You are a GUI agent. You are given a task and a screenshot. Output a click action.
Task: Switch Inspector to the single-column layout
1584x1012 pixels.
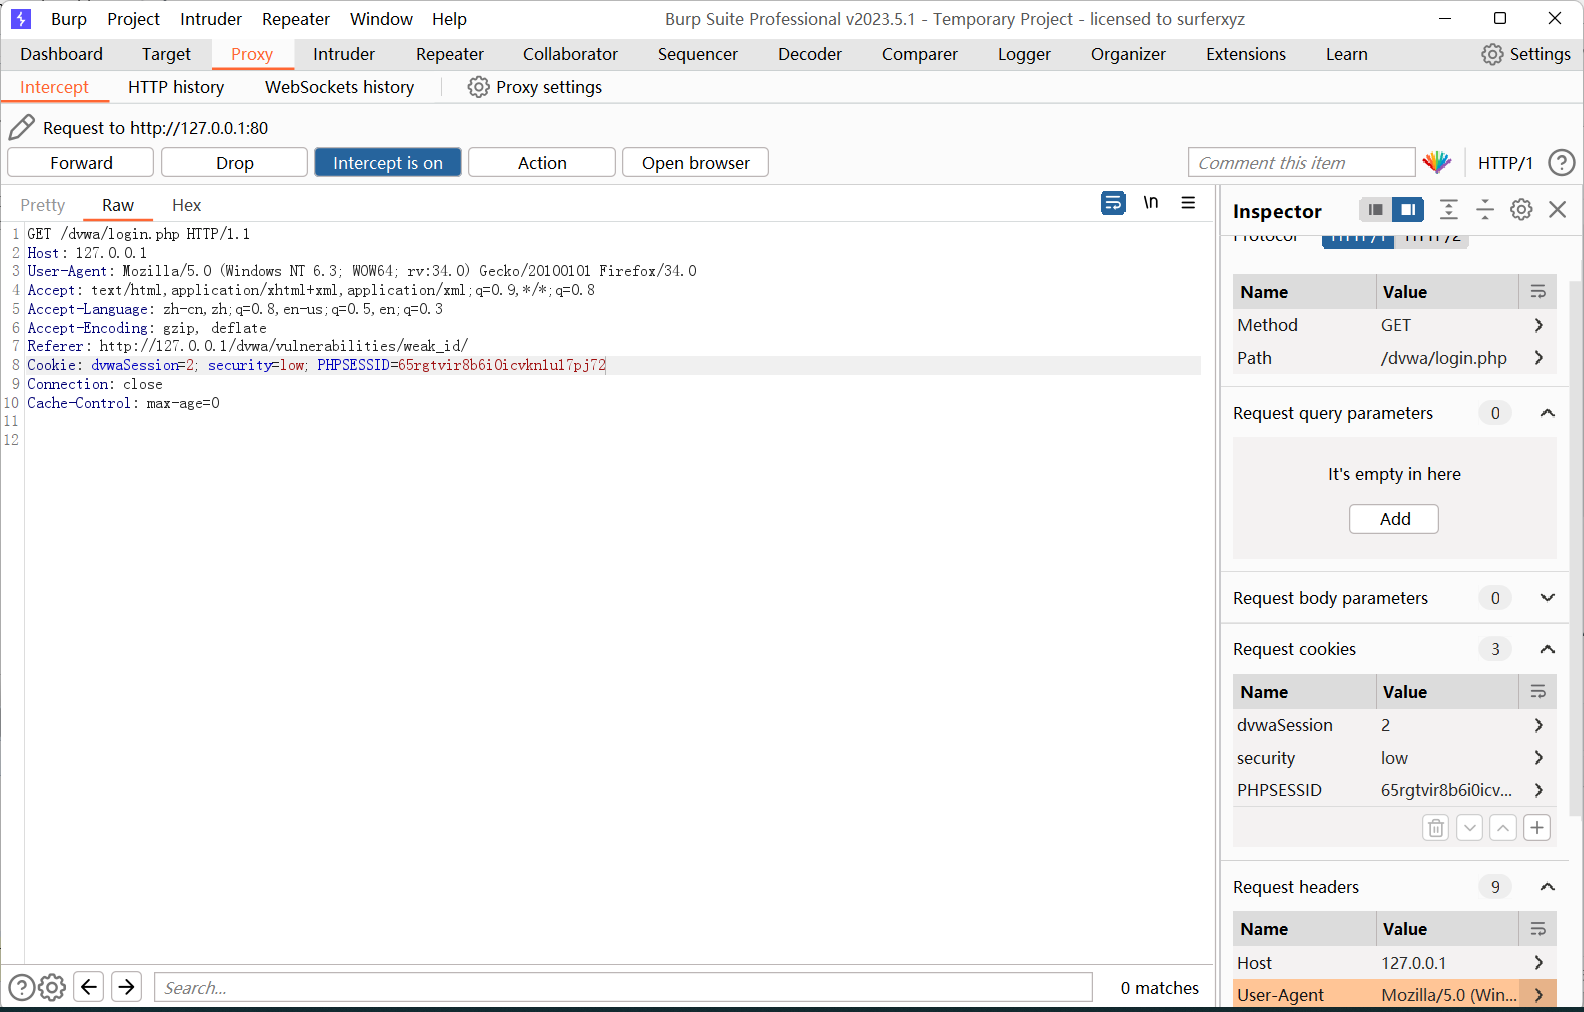coord(1376,210)
